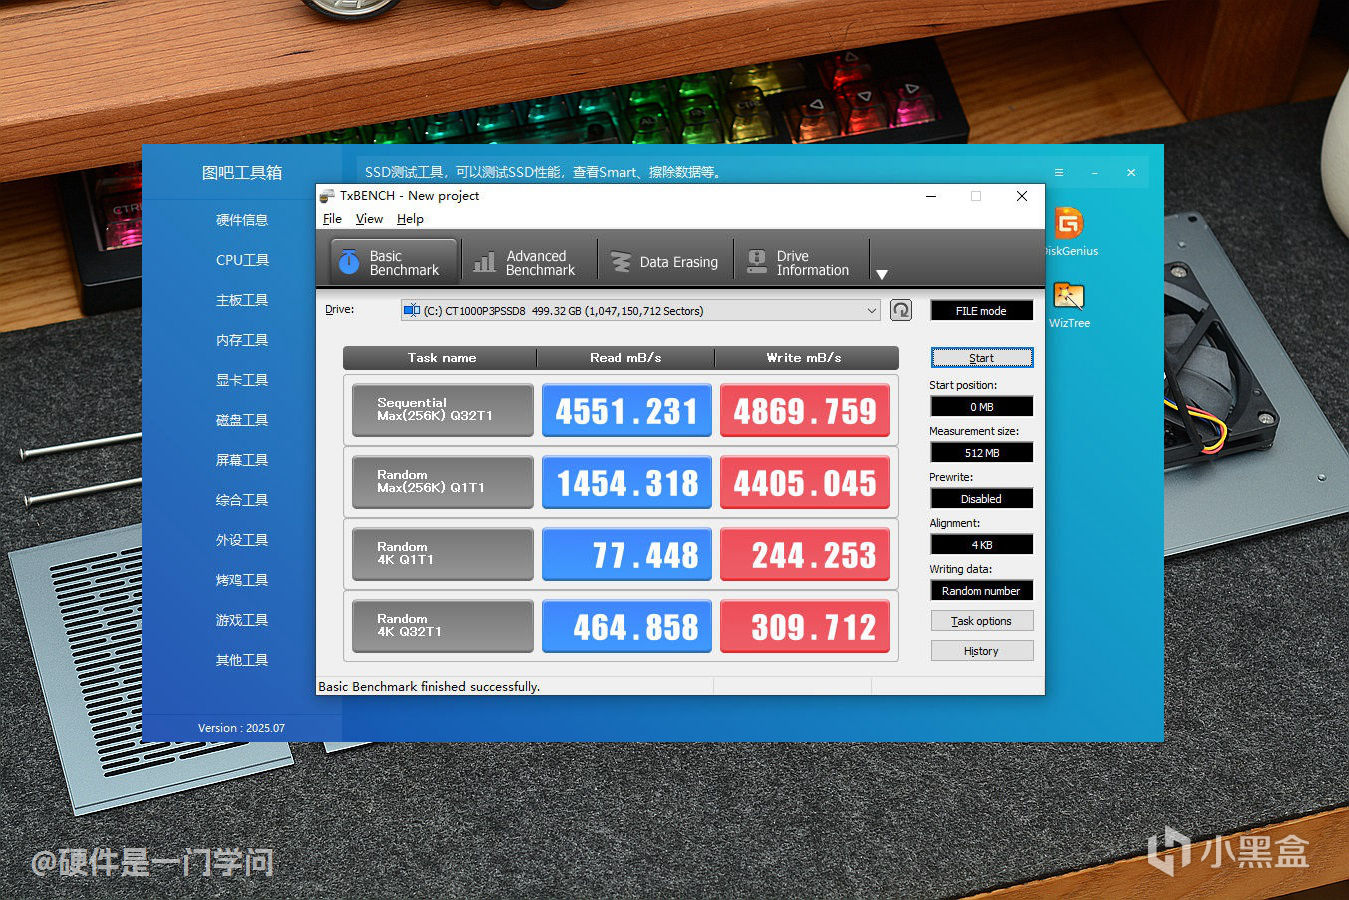Close the 图吧工具箱 toolbox window
The width and height of the screenshot is (1349, 900).
1131,173
